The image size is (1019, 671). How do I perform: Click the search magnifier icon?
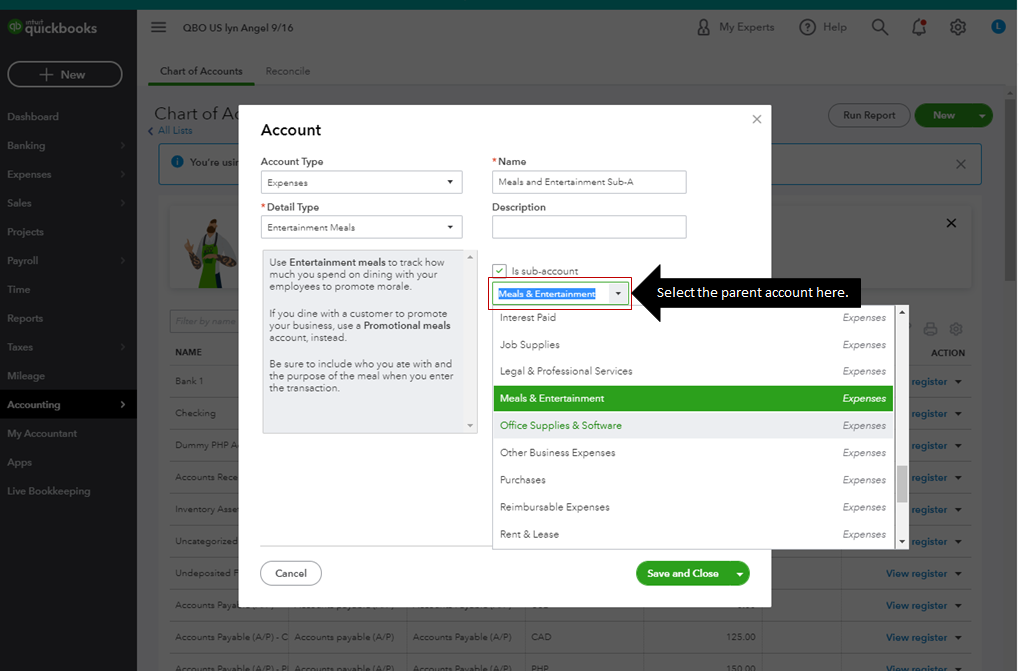(x=879, y=27)
